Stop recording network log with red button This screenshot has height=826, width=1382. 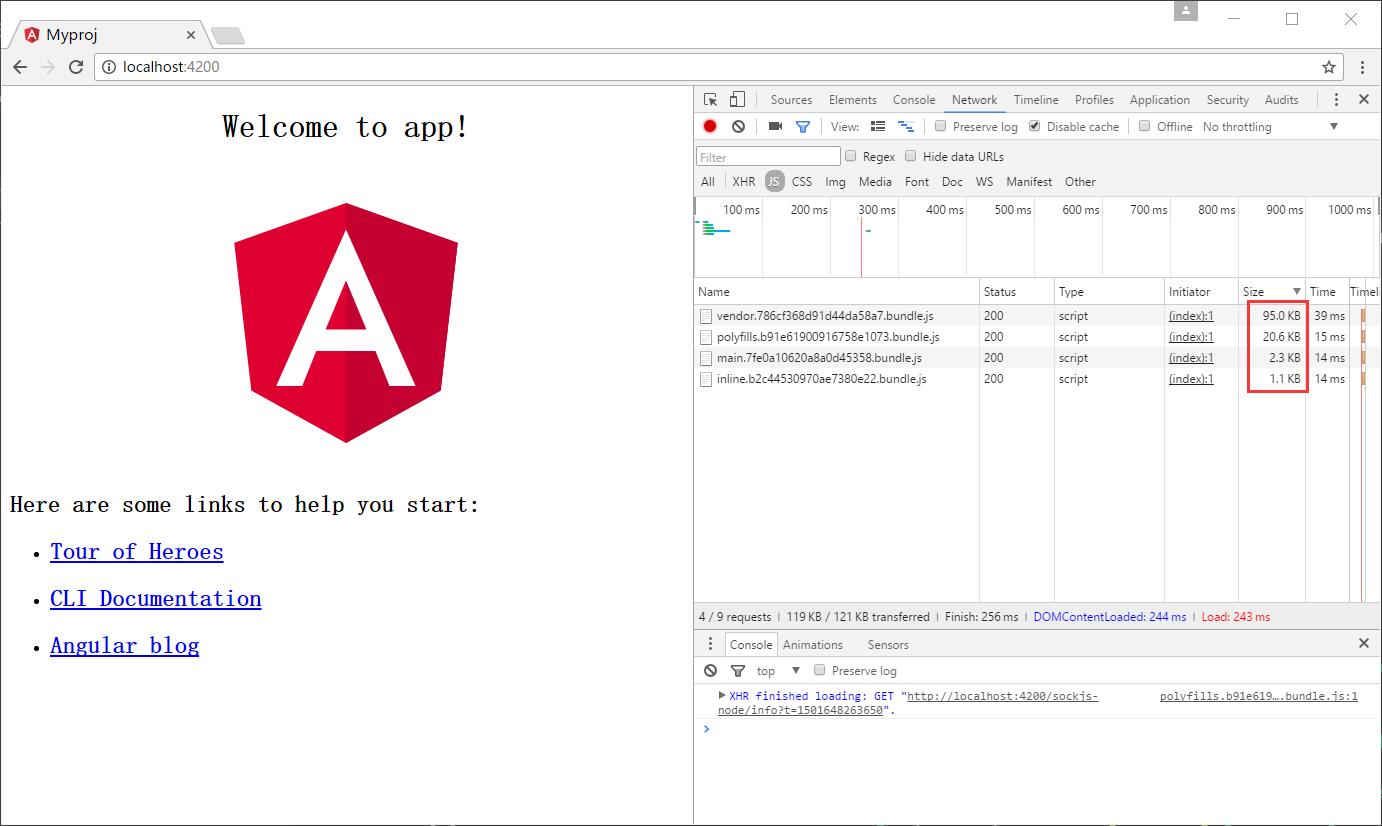pos(710,126)
